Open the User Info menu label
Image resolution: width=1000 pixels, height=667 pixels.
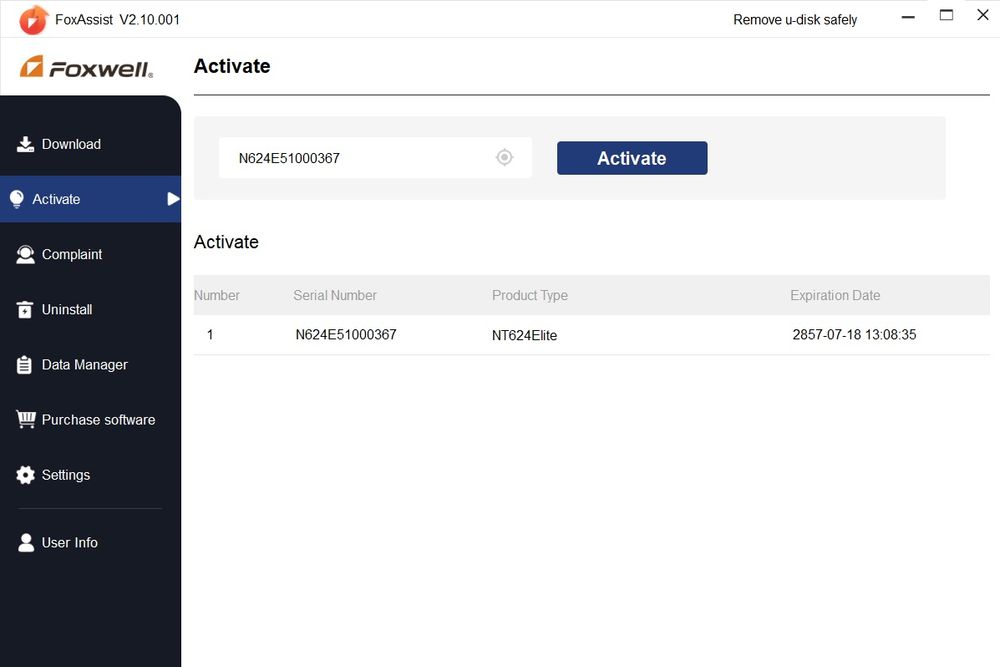(x=70, y=543)
